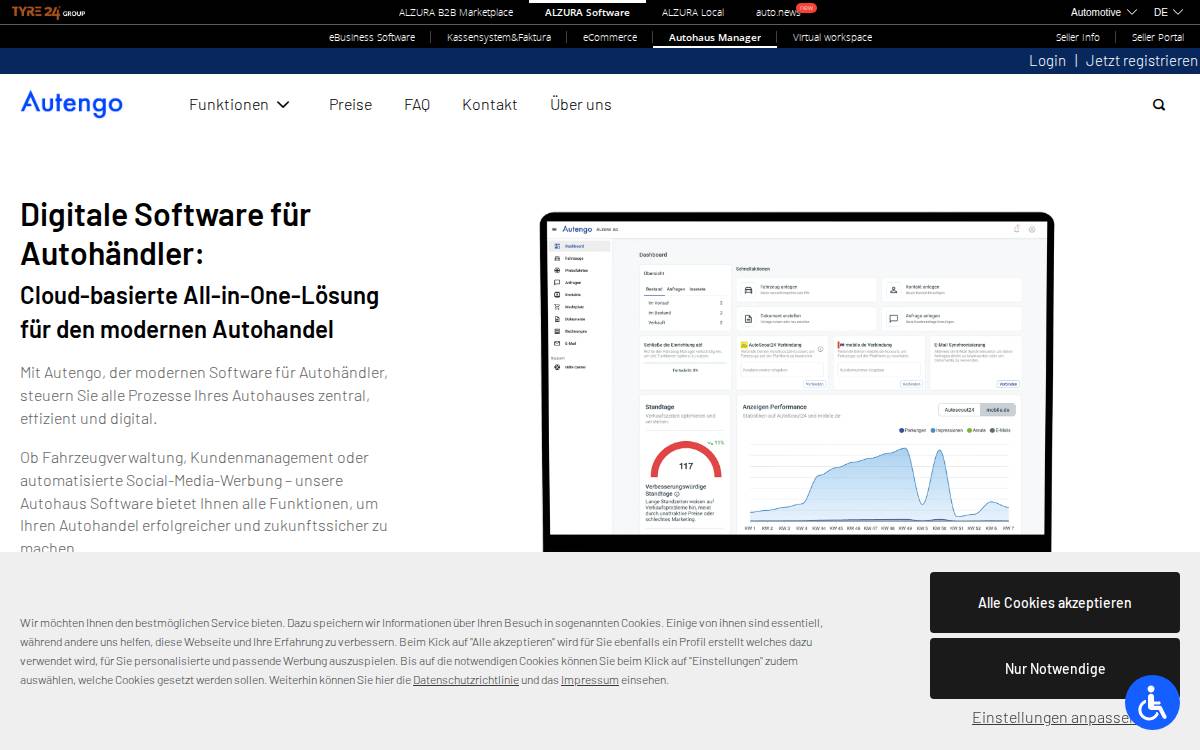Viewport: 1200px width, 750px height.
Task: Select the Autohaus Manager tab
Action: point(715,37)
